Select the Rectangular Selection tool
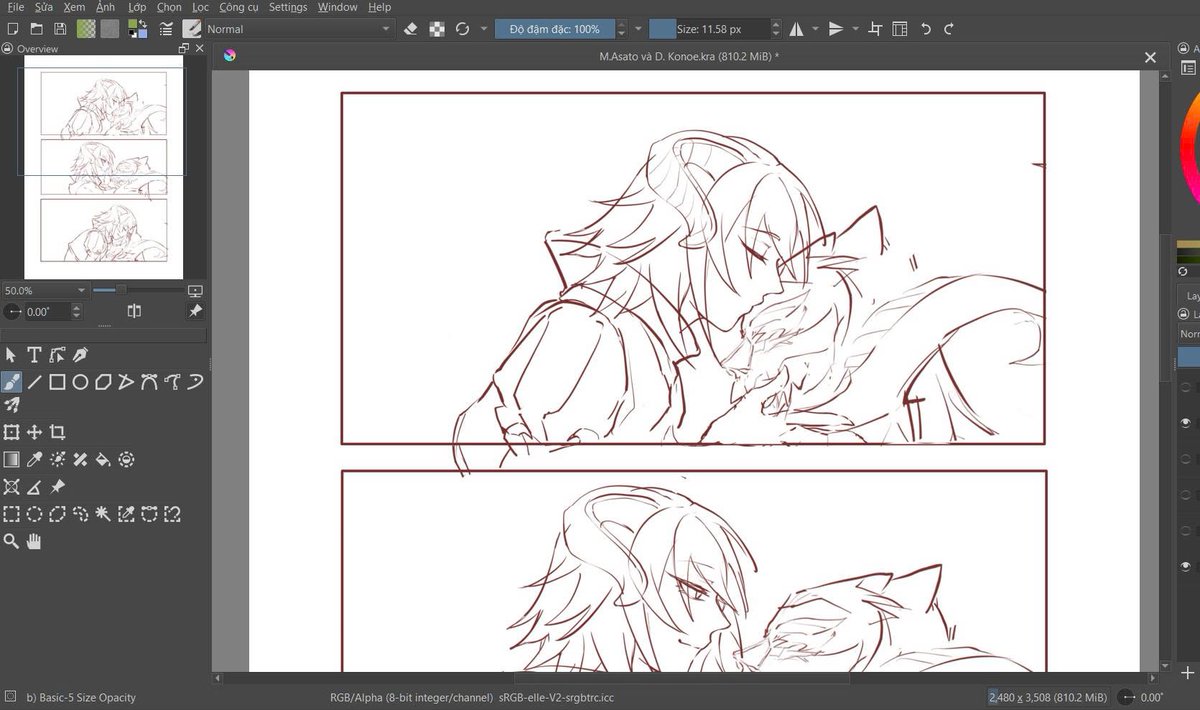The height and width of the screenshot is (710, 1200). pos(11,514)
